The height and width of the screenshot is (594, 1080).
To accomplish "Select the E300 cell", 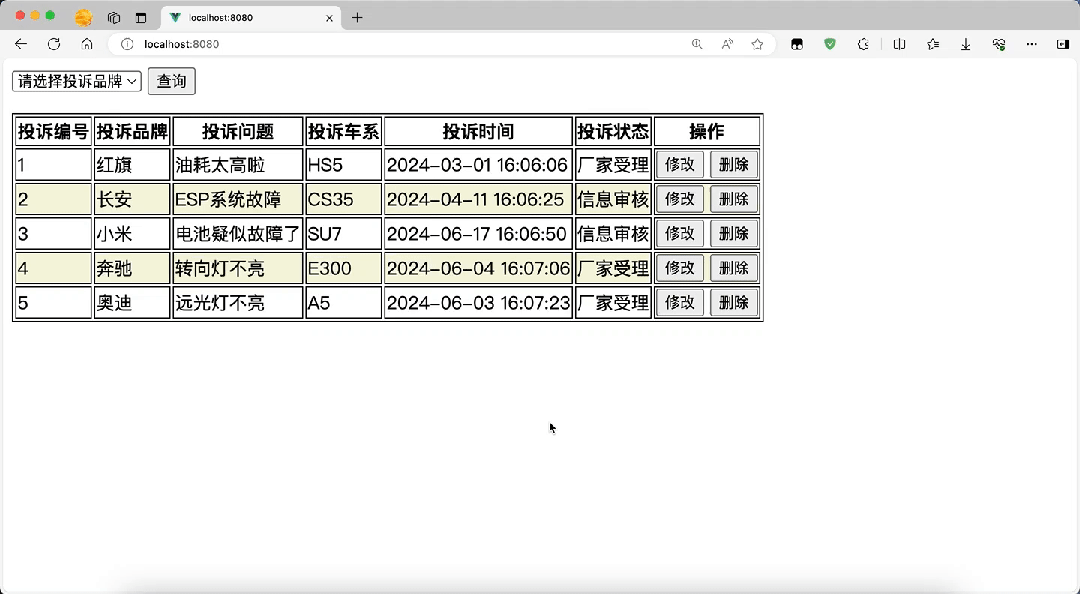I will tap(343, 268).
